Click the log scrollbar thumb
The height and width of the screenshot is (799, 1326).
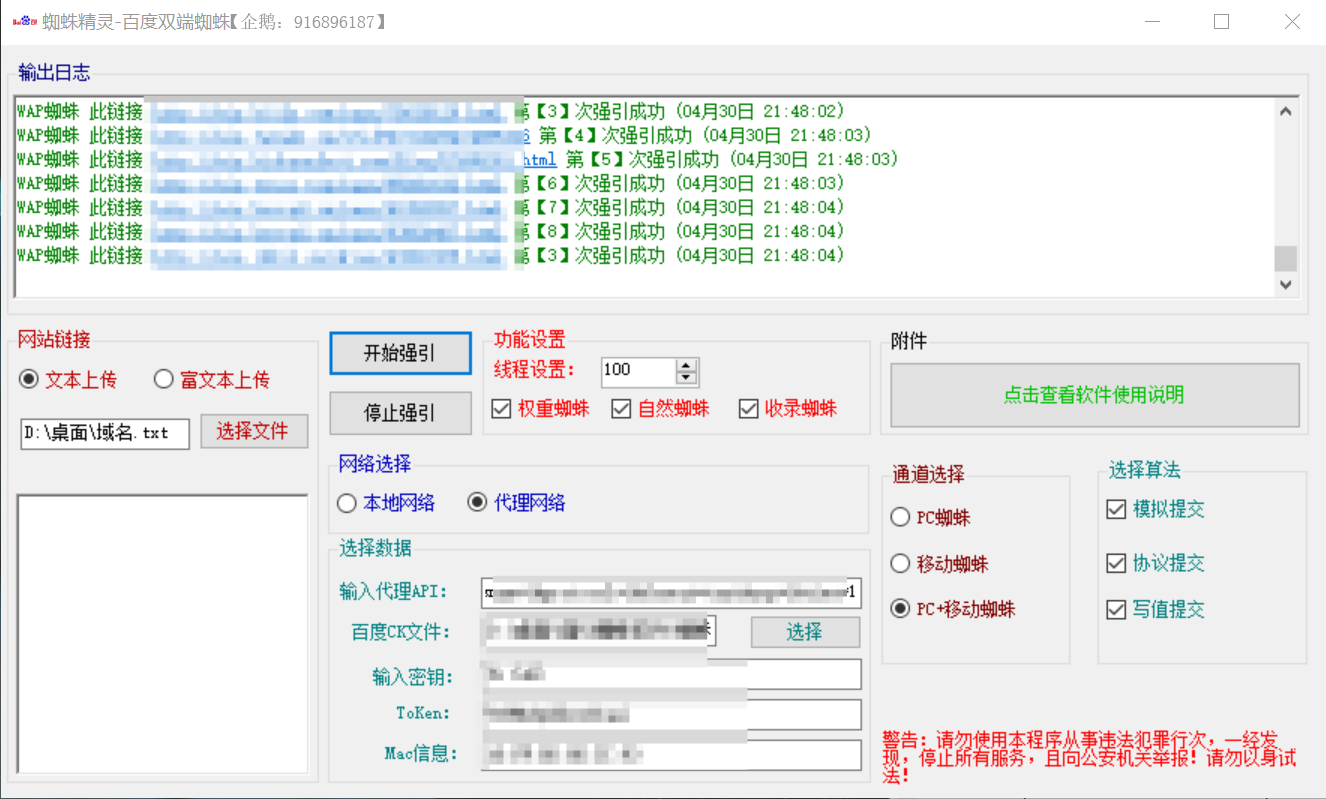(1286, 258)
